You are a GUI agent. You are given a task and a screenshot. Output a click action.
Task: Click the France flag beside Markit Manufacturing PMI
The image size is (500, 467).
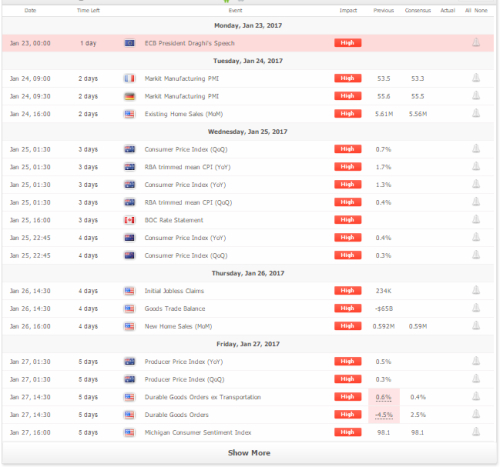click(129, 79)
